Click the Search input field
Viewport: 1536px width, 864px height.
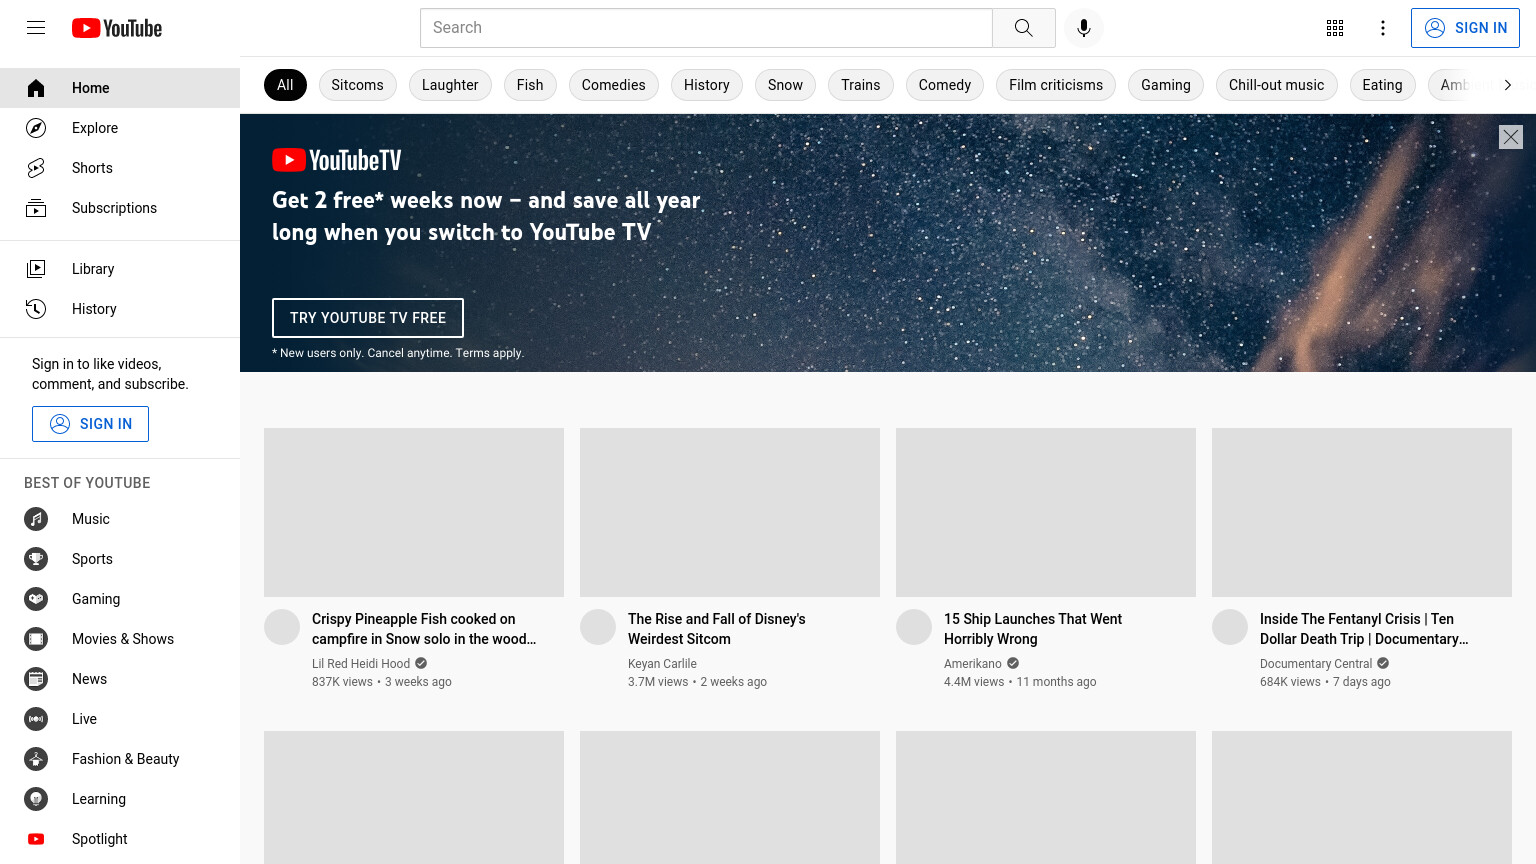[706, 28]
